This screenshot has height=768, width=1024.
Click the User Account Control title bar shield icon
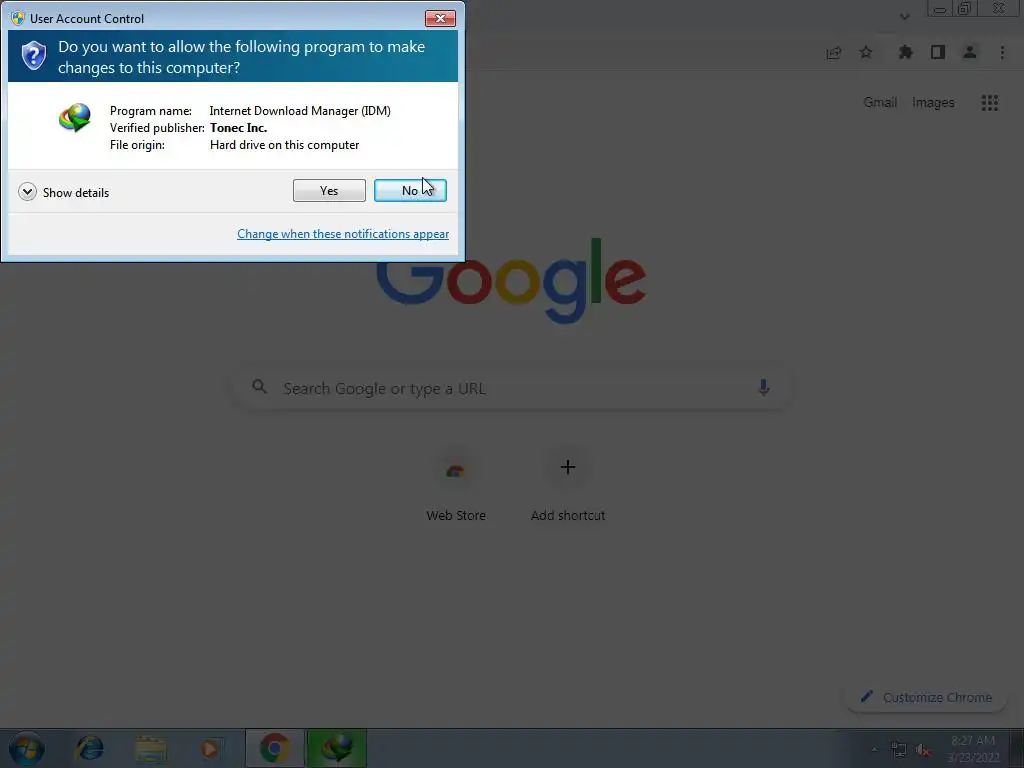pyautogui.click(x=18, y=18)
